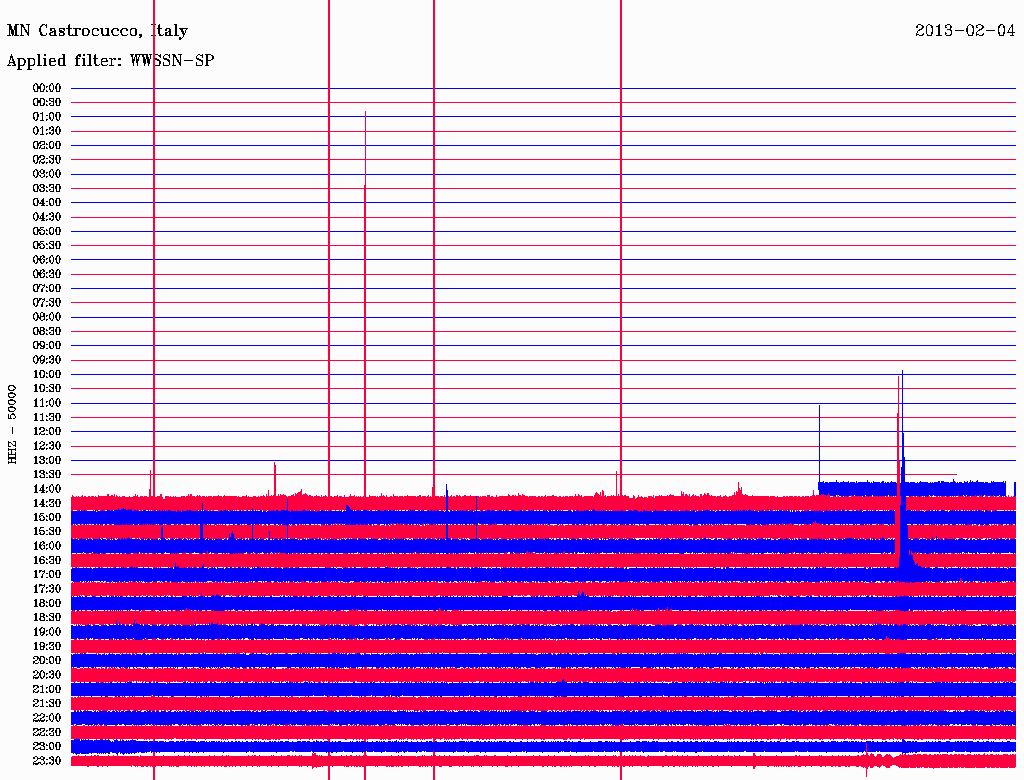This screenshot has height=780, width=1024.
Task: Click the short blue noise block at 14:00 row
Action: (912, 488)
